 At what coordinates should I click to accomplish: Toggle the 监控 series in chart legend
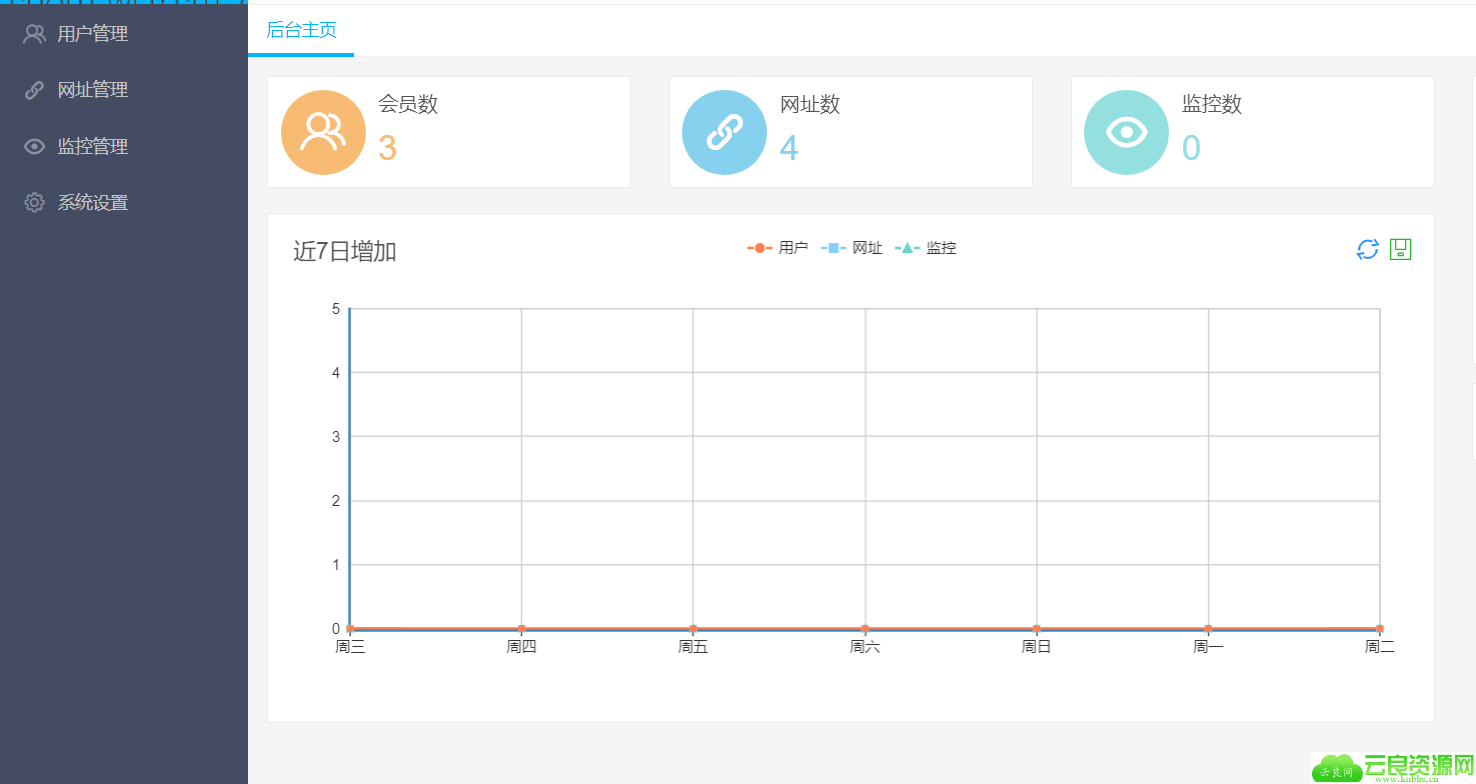coord(926,248)
